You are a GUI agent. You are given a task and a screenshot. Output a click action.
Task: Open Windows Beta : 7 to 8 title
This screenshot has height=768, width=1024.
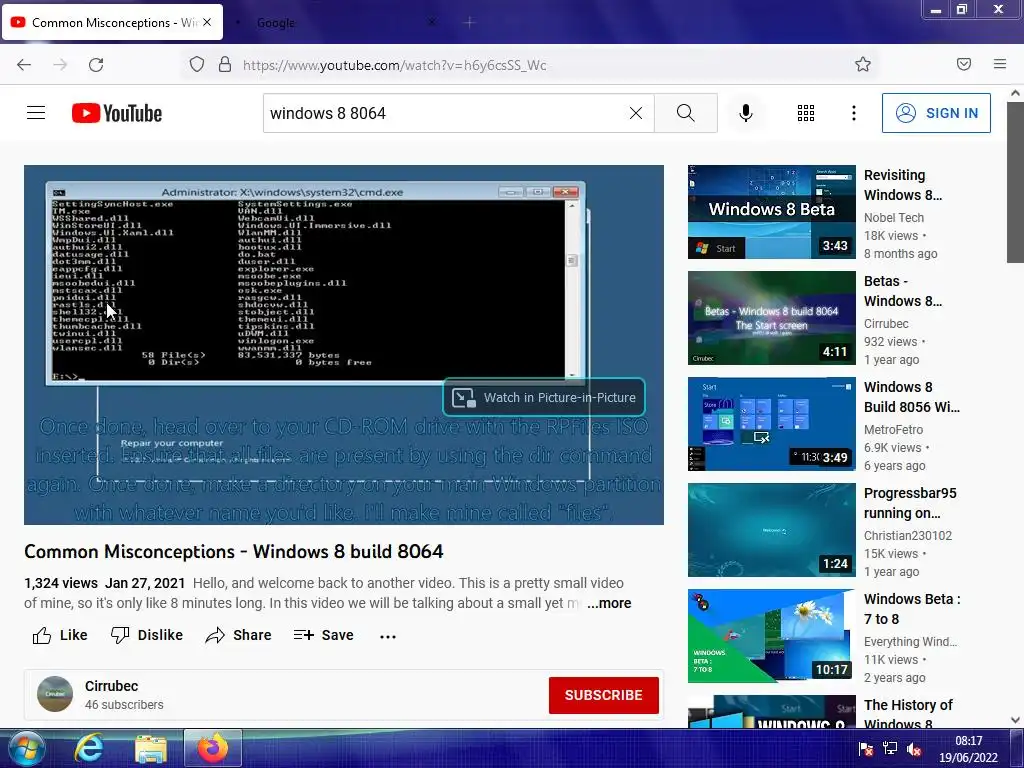coord(912,609)
